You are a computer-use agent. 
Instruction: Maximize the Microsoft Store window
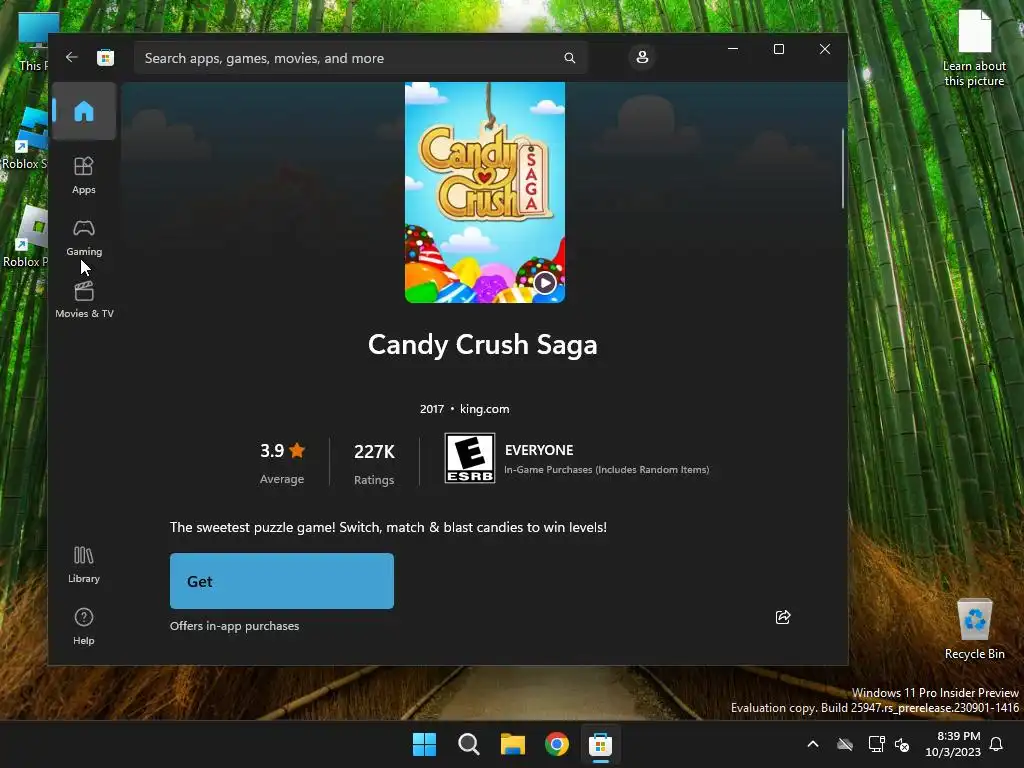tap(778, 49)
